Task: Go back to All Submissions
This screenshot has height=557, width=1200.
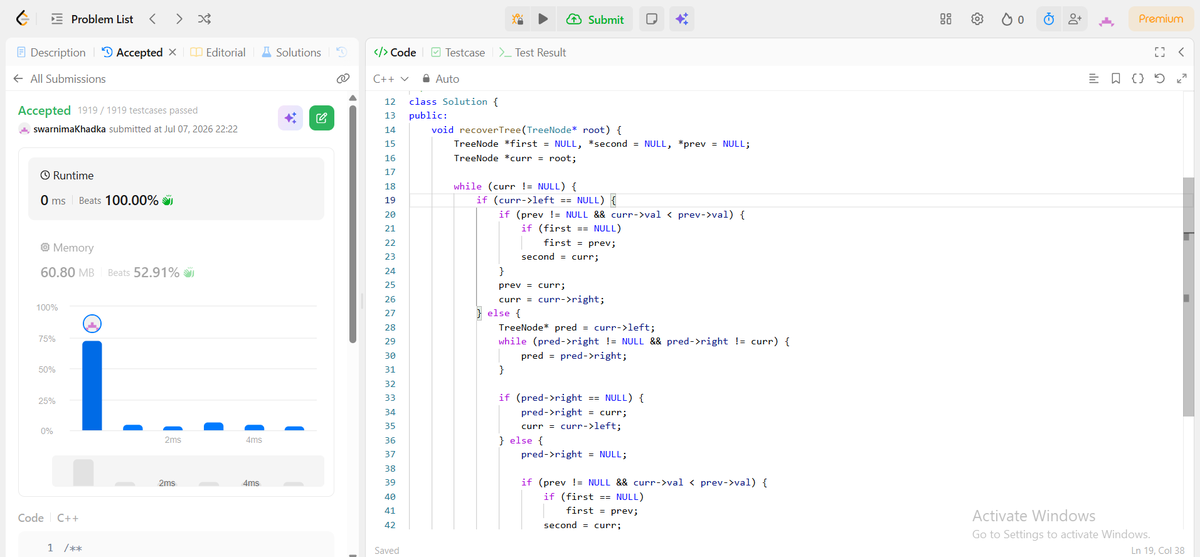Action: [59, 79]
